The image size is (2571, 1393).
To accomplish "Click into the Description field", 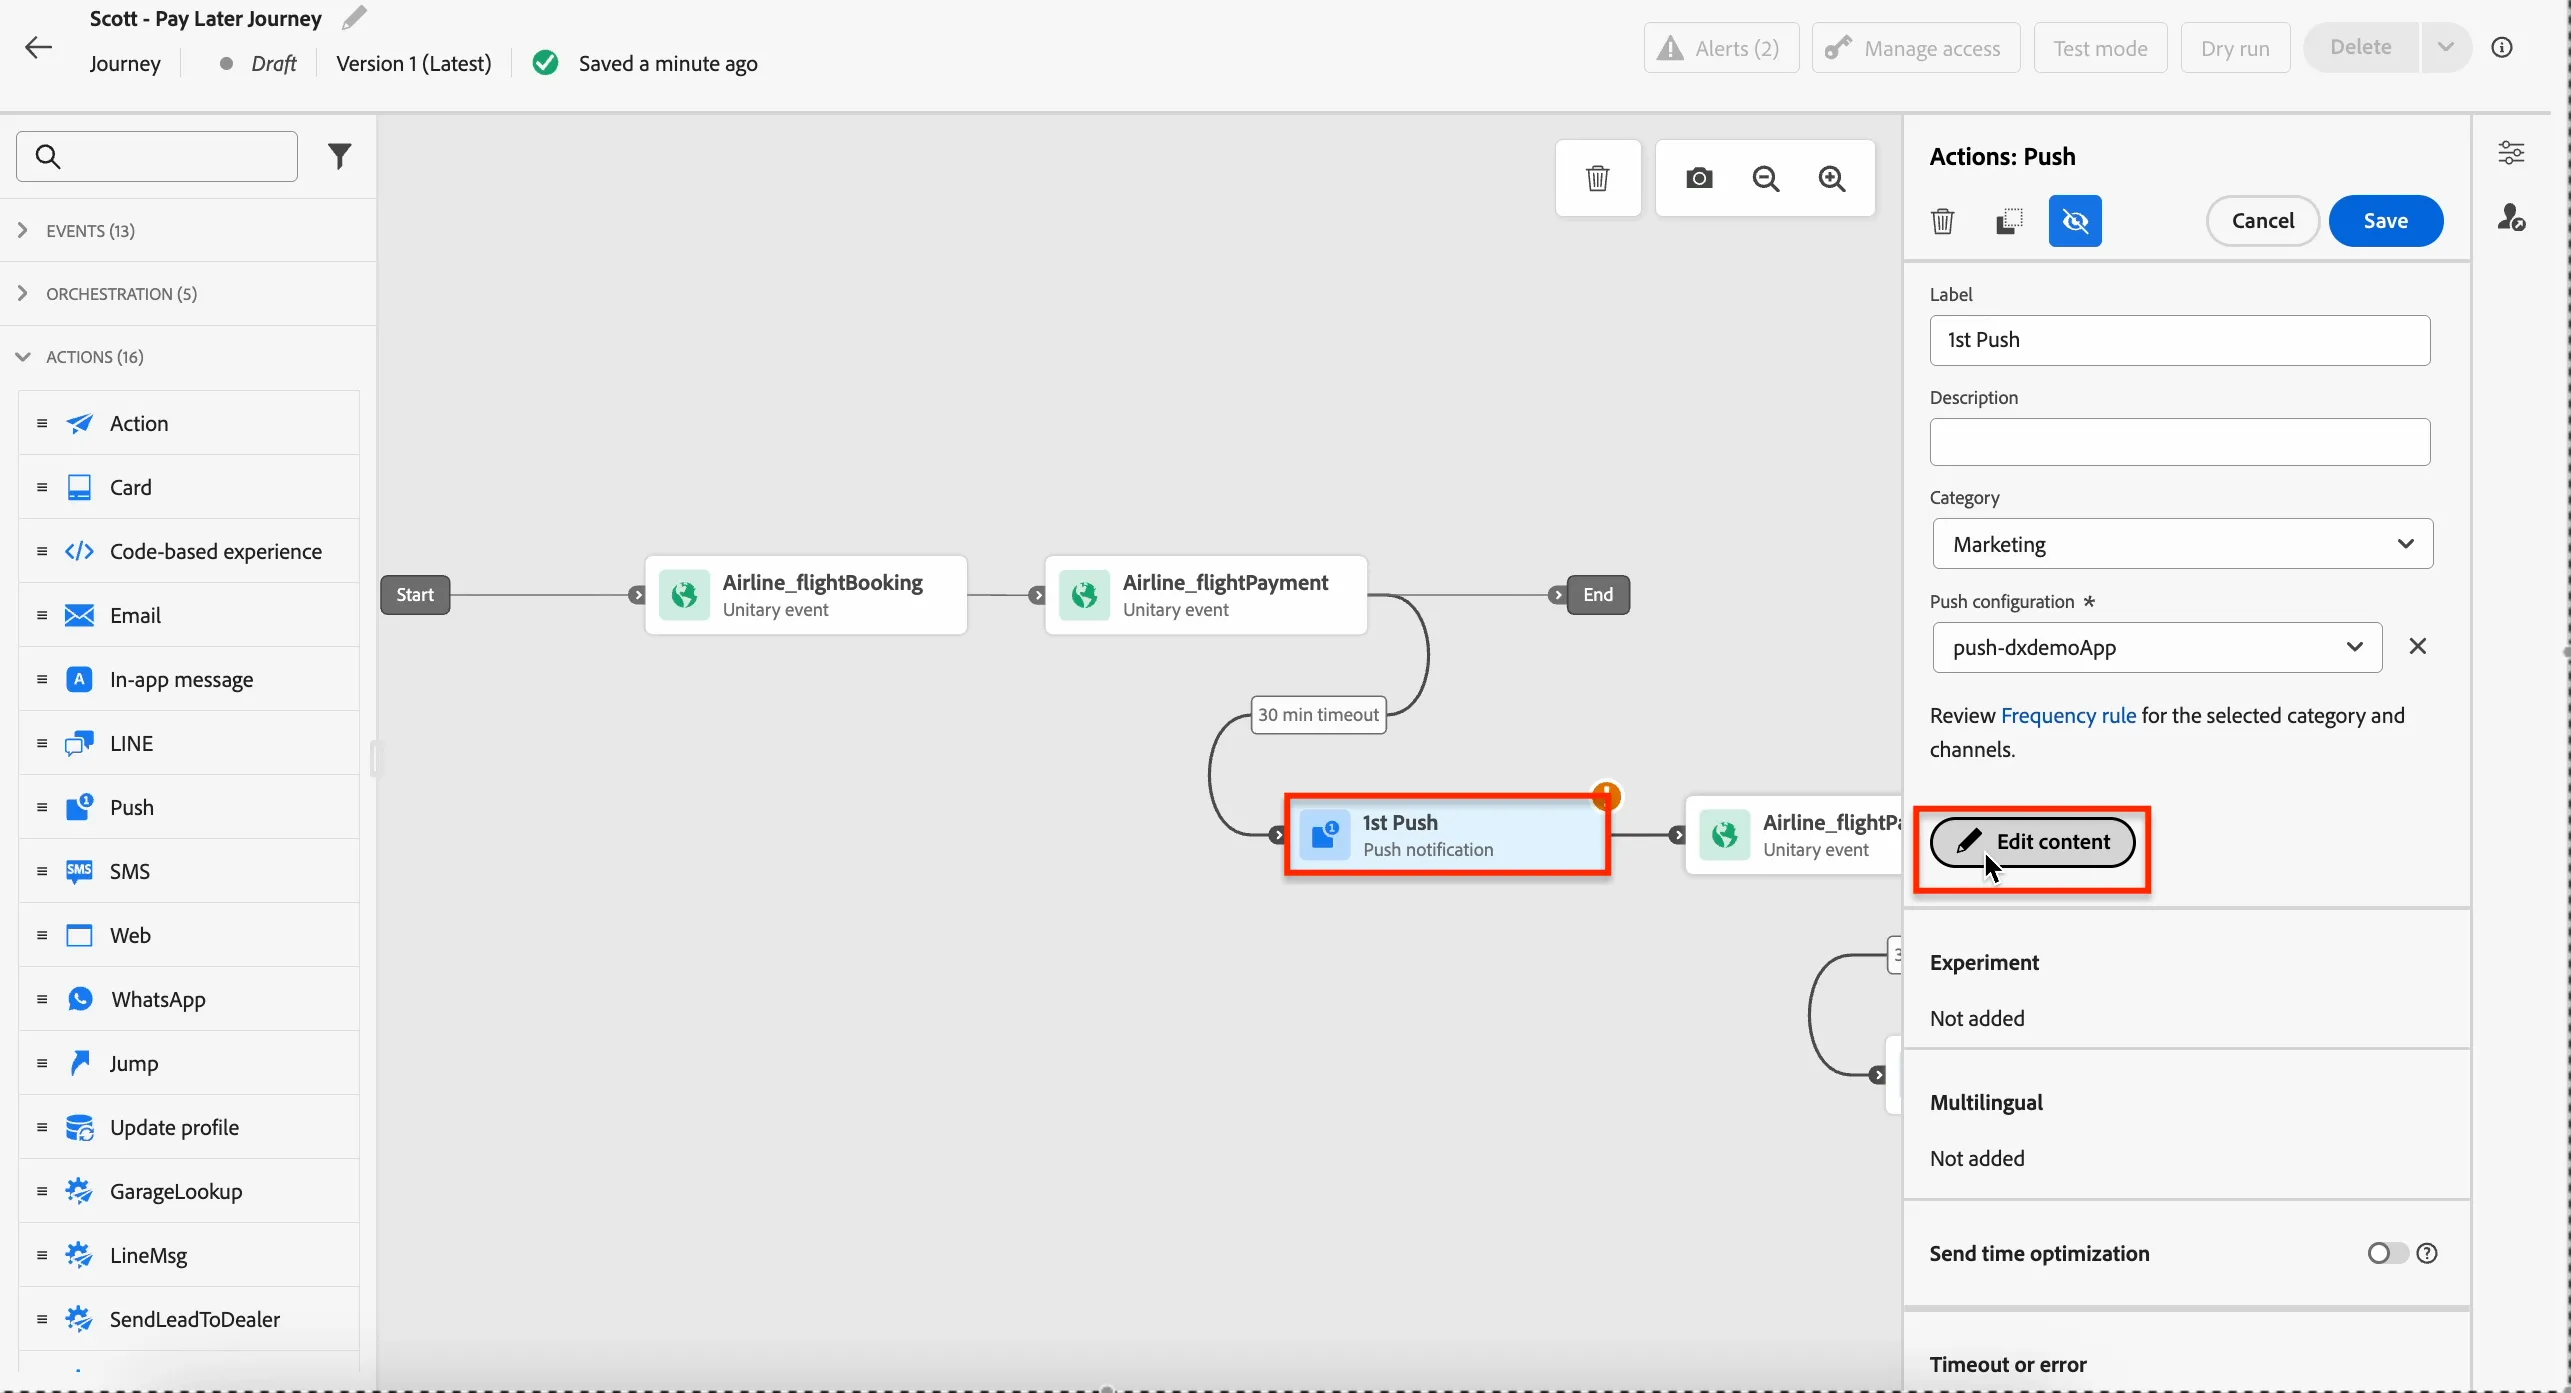I will click(2180, 442).
